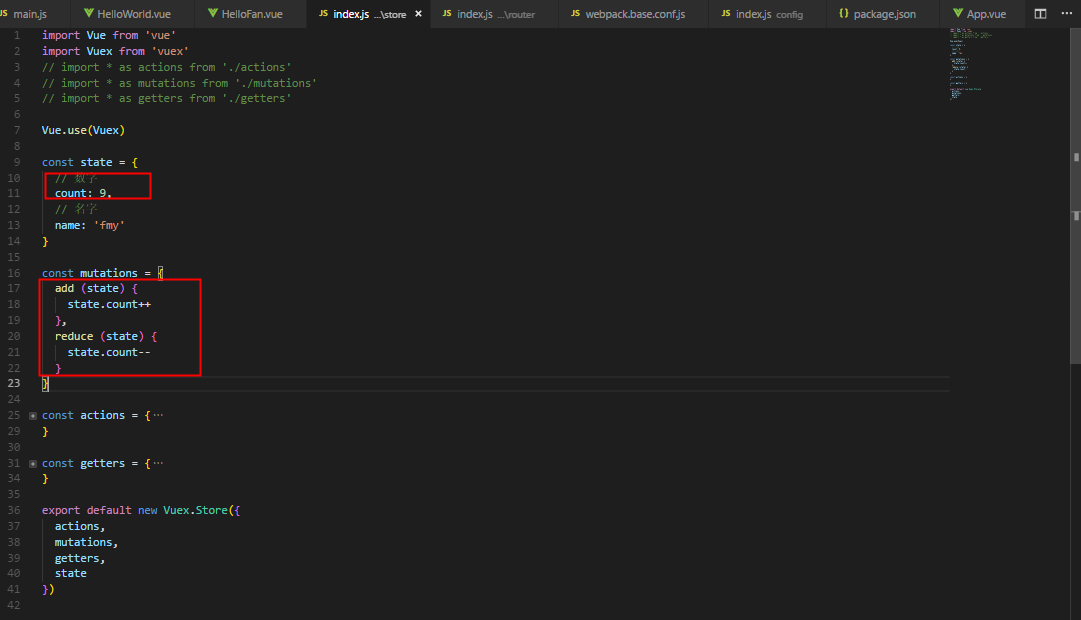This screenshot has width=1081, height=620.
Task: Click the JSON braces icon on package.json tab
Action: (x=844, y=13)
